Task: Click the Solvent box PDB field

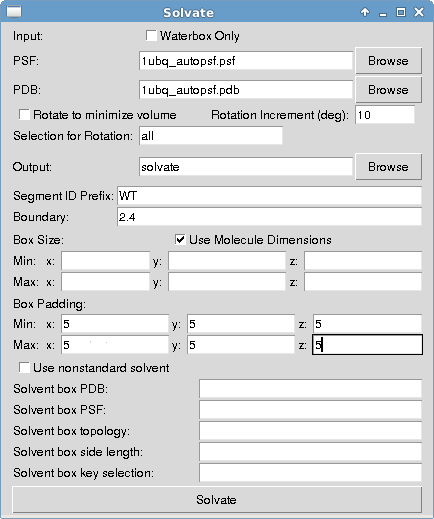Action: 310,389
